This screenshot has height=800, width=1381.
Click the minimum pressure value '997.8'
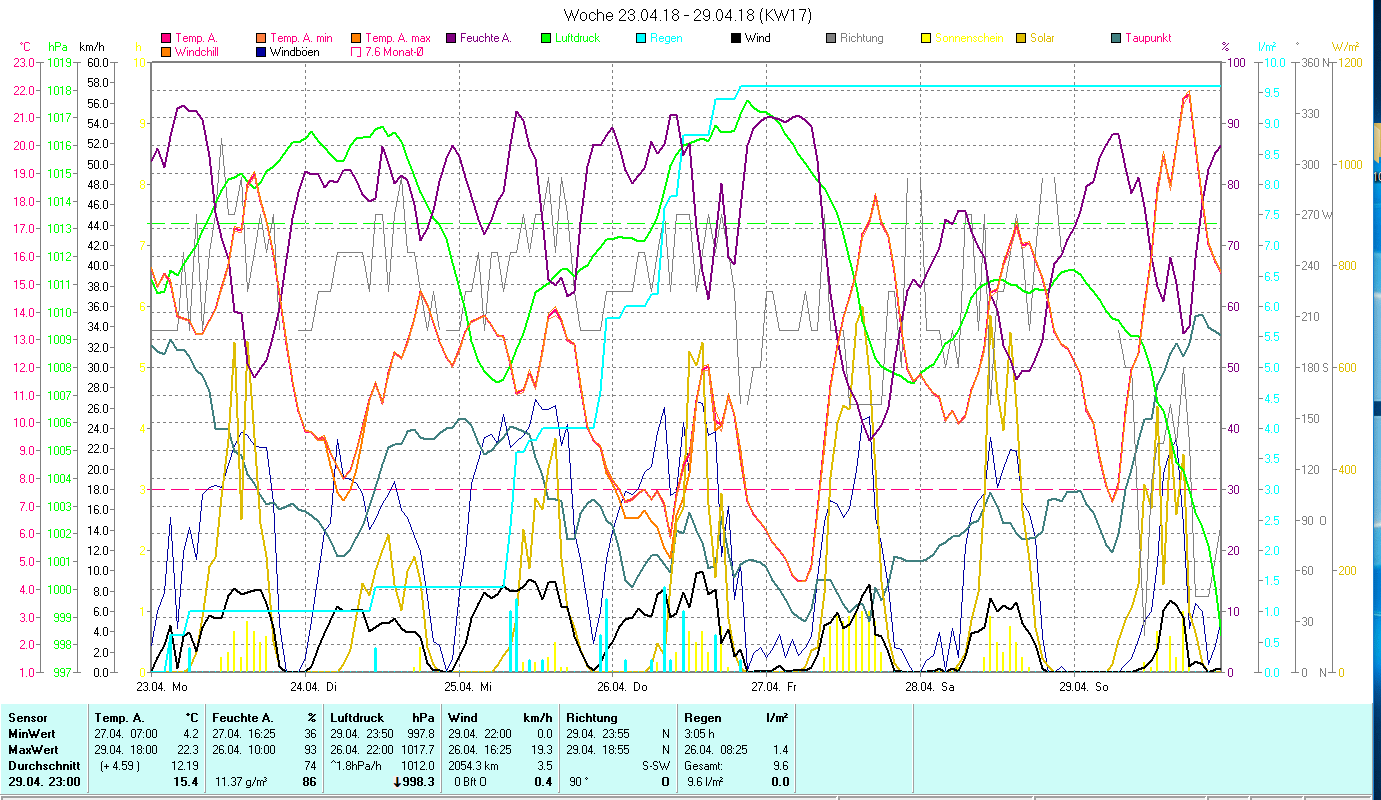click(x=422, y=733)
